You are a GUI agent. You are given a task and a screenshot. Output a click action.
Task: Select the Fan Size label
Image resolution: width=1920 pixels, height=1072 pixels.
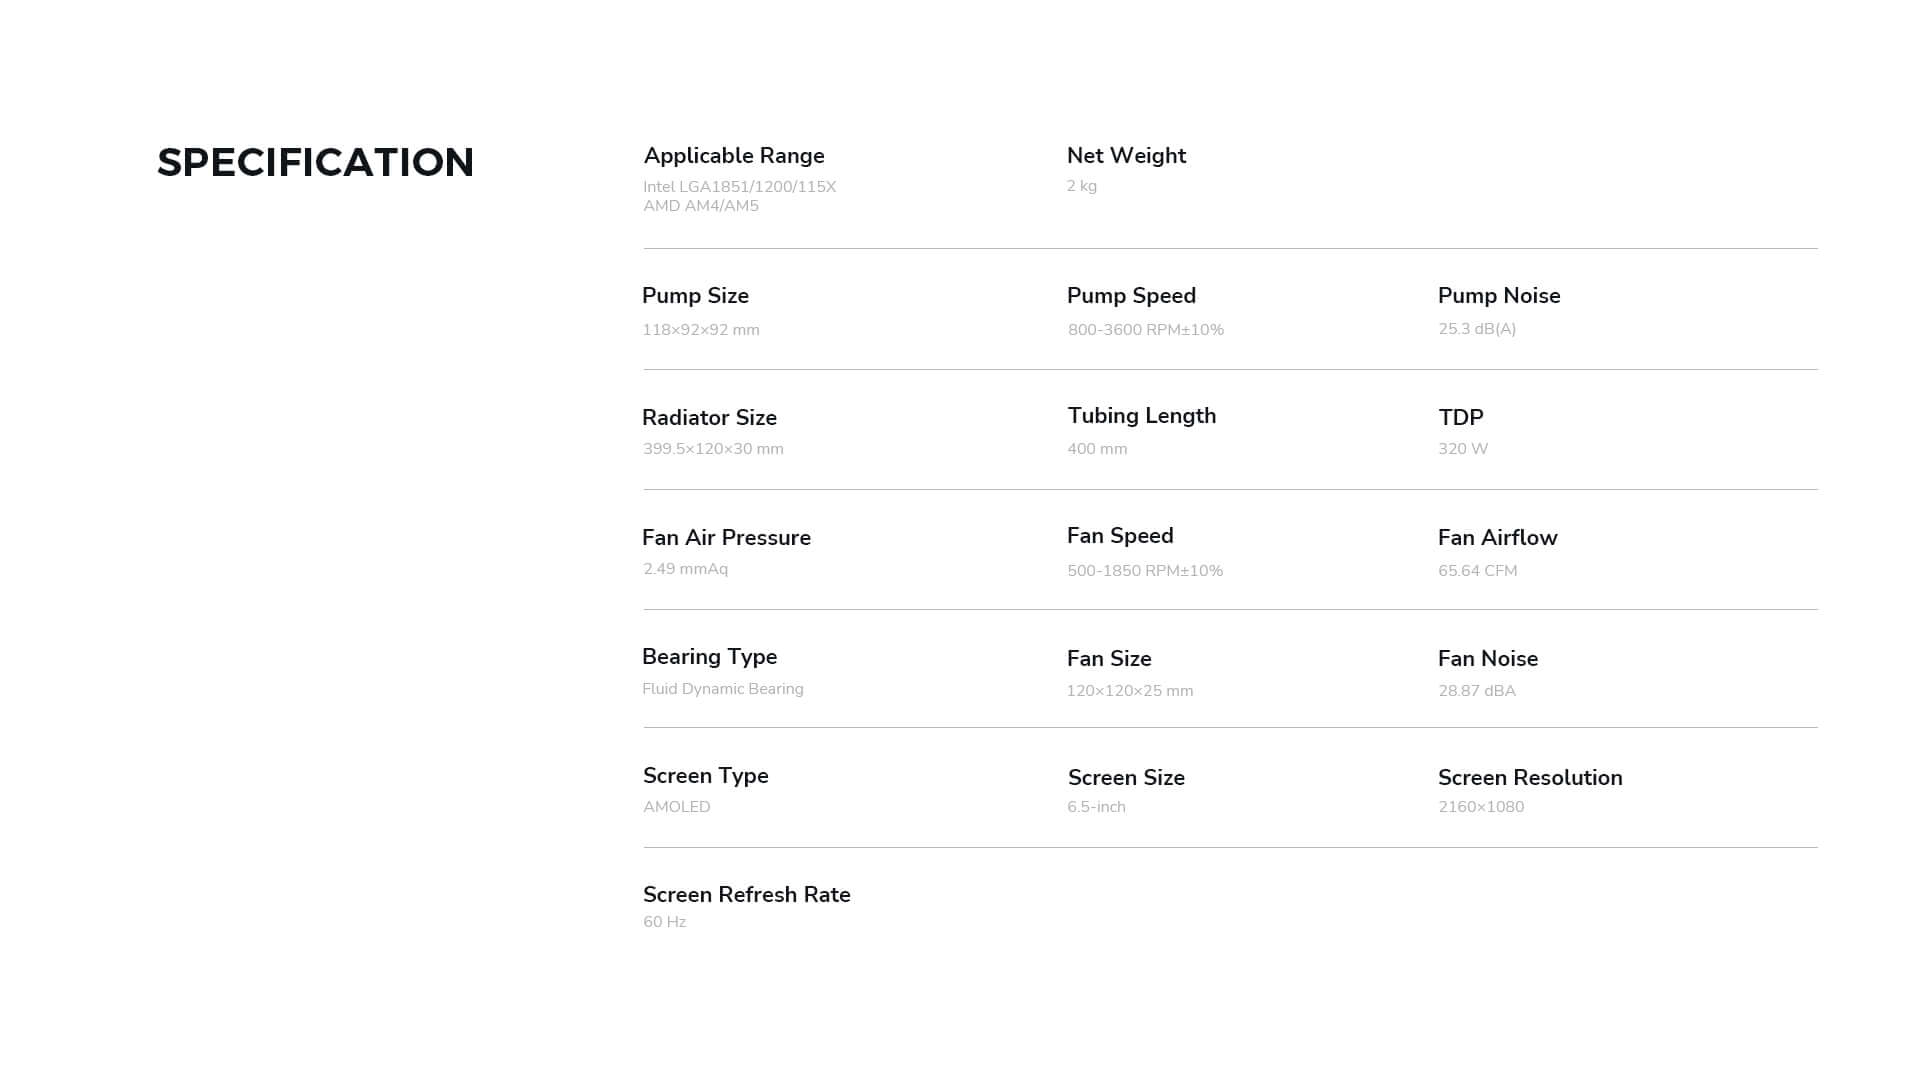coord(1109,659)
